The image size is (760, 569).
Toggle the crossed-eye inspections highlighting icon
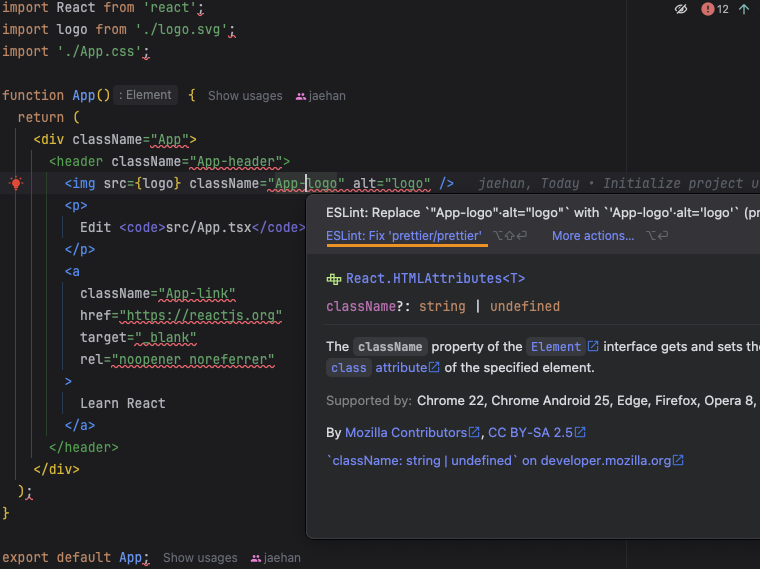pyautogui.click(x=681, y=9)
